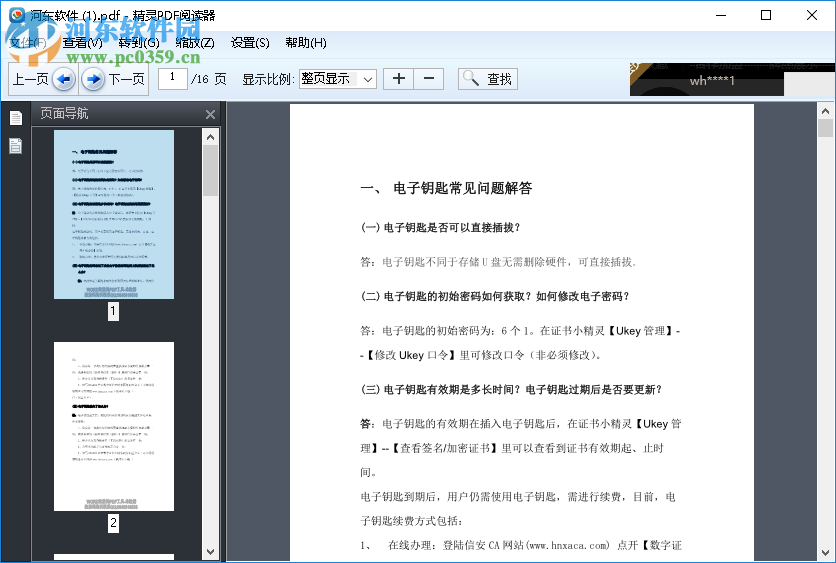836x563 pixels.
Task: Close the 页面导航 navigation panel
Action: [210, 115]
